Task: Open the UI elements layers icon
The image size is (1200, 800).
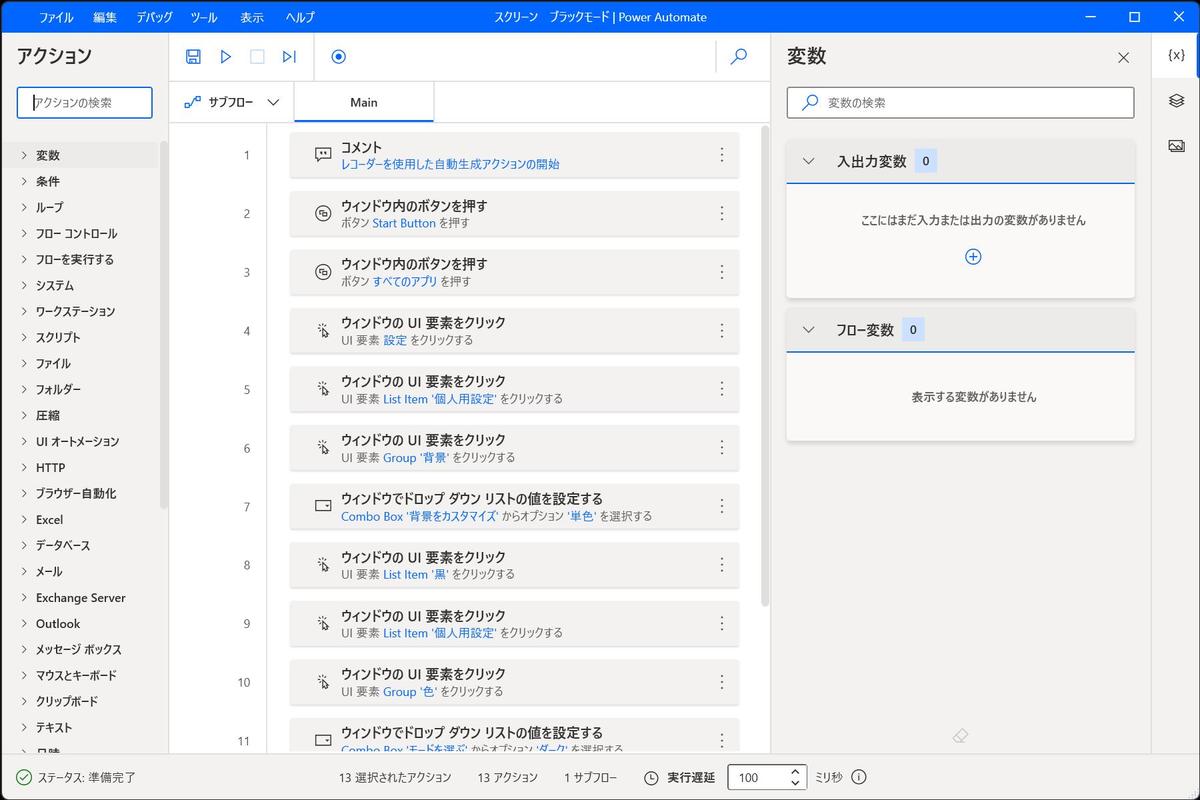Action: (x=1176, y=101)
